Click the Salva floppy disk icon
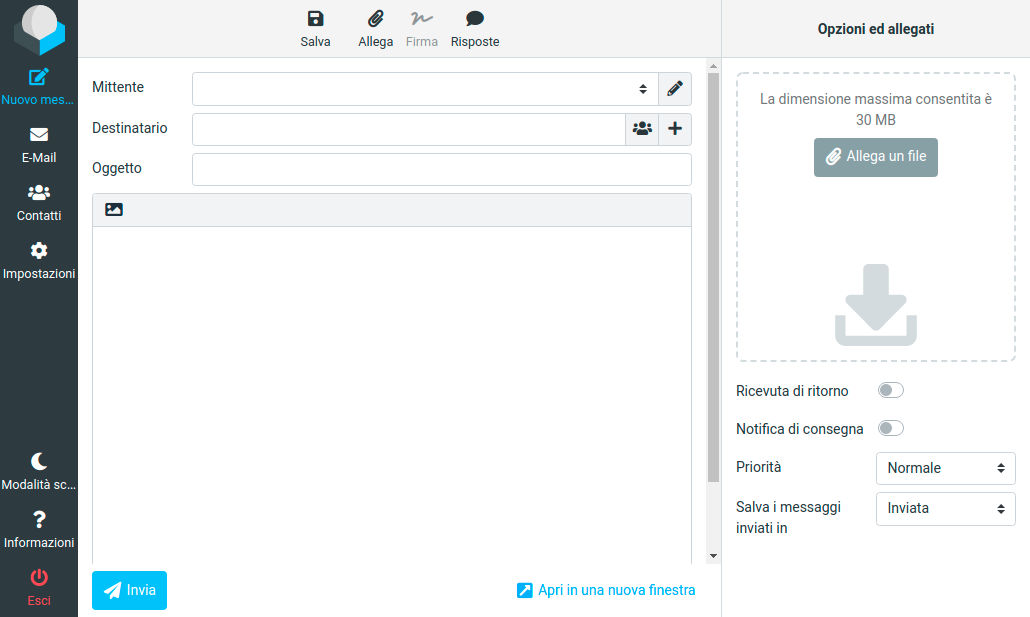Viewport: 1030px width, 617px height. click(315, 19)
